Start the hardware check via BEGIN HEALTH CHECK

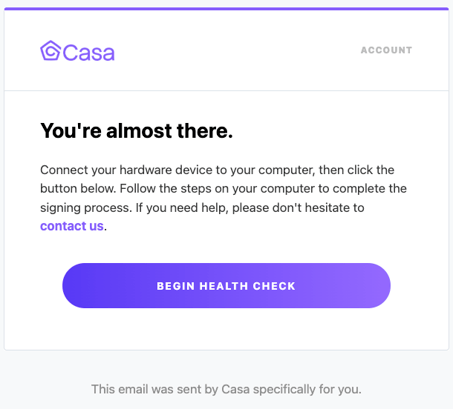[x=226, y=286]
